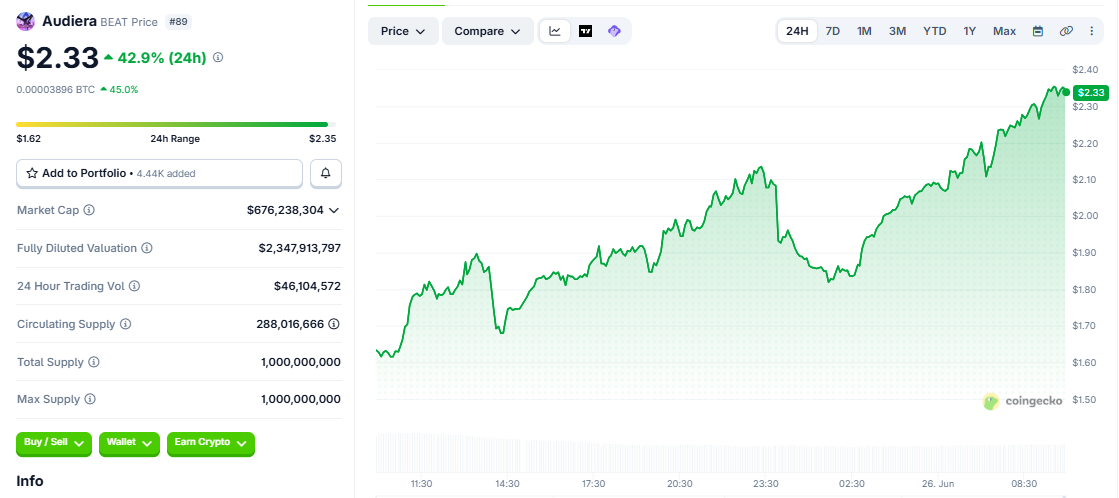Show Market Cap info tooltip icon
The height and width of the screenshot is (498, 1119).
click(89, 210)
